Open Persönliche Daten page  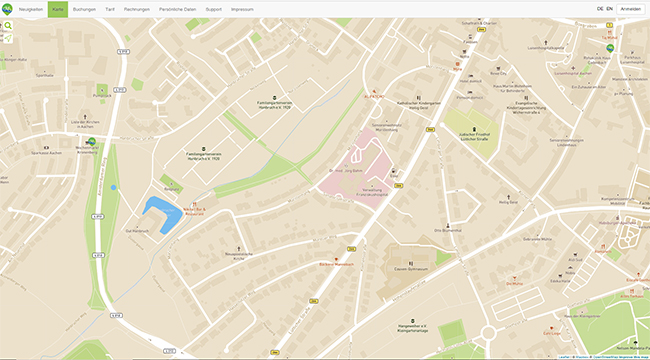click(x=178, y=9)
